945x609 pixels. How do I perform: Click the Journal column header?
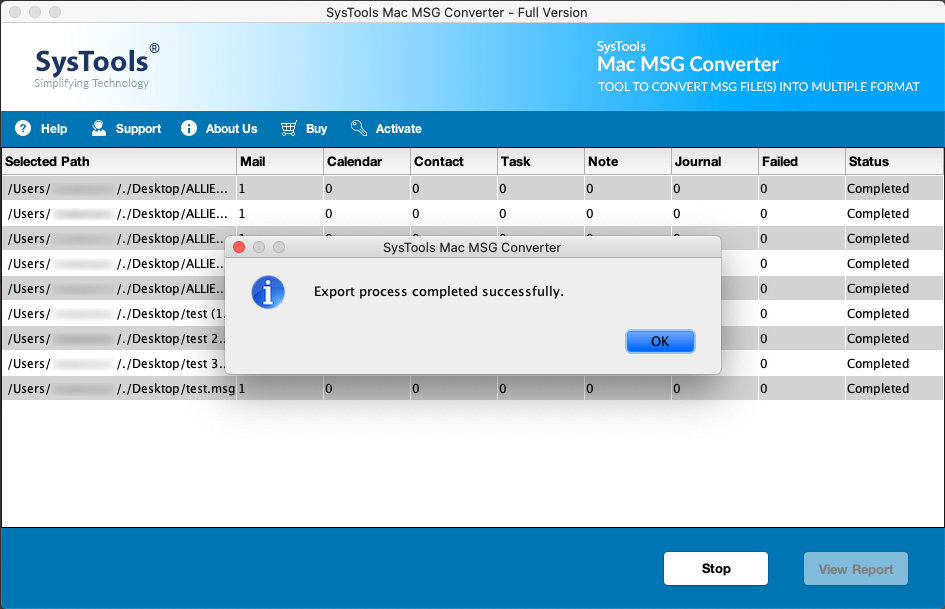(x=715, y=162)
